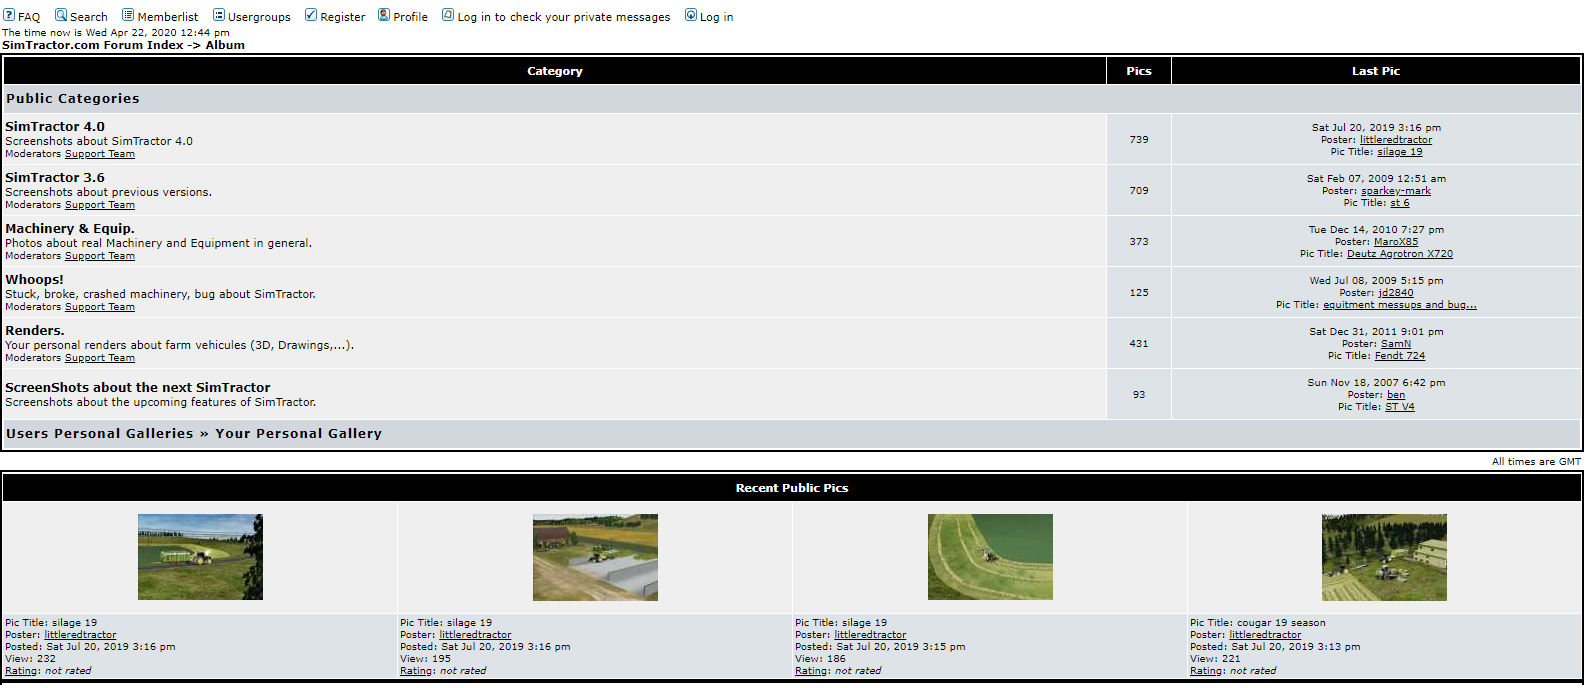Open the Machinery & Equip. category
1588x688 pixels.
[x=70, y=229]
